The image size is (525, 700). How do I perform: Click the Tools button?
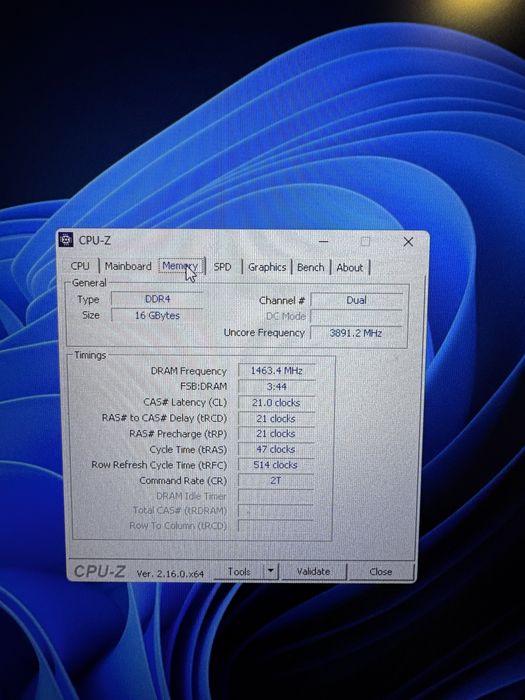pyautogui.click(x=239, y=571)
